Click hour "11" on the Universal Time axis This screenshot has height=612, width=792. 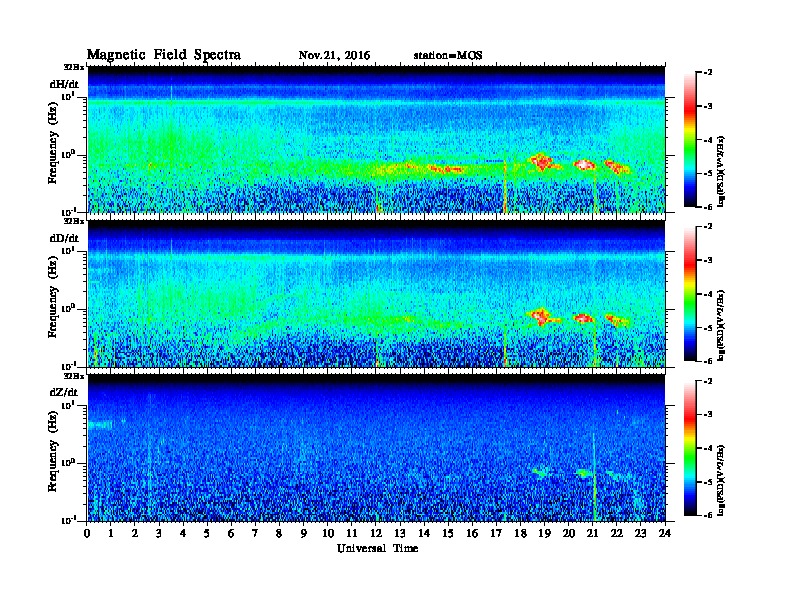352,533
